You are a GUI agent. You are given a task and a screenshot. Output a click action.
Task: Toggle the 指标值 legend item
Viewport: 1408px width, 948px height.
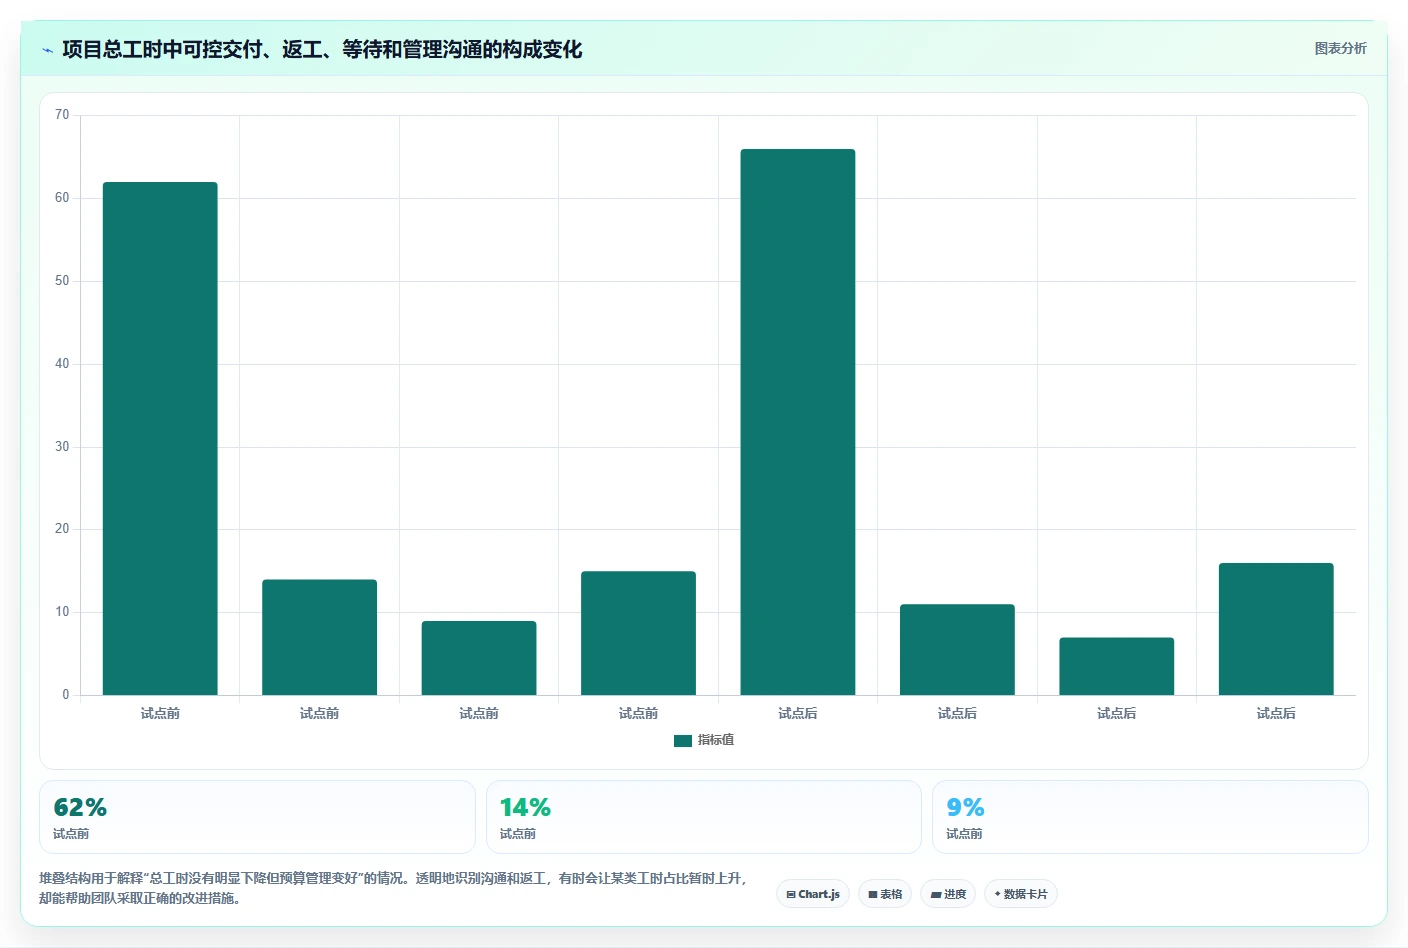[704, 740]
